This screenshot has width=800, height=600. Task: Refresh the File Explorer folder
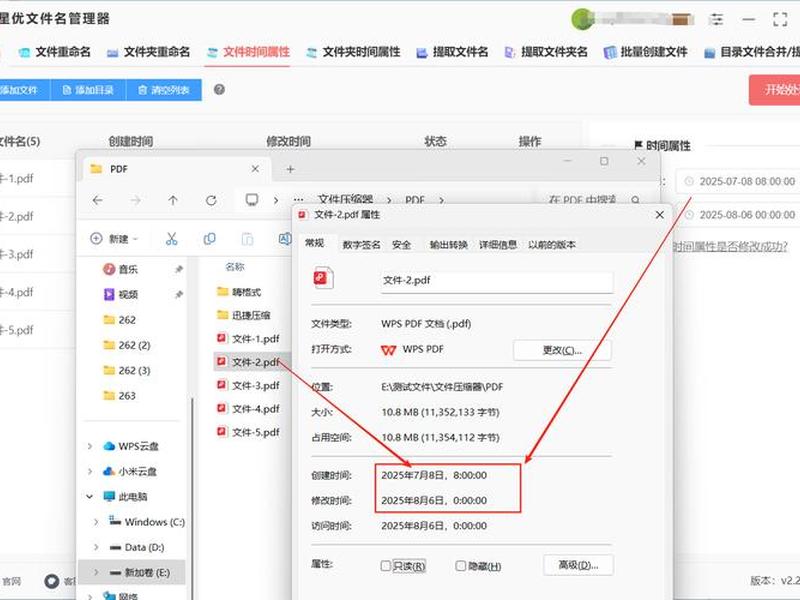click(211, 201)
